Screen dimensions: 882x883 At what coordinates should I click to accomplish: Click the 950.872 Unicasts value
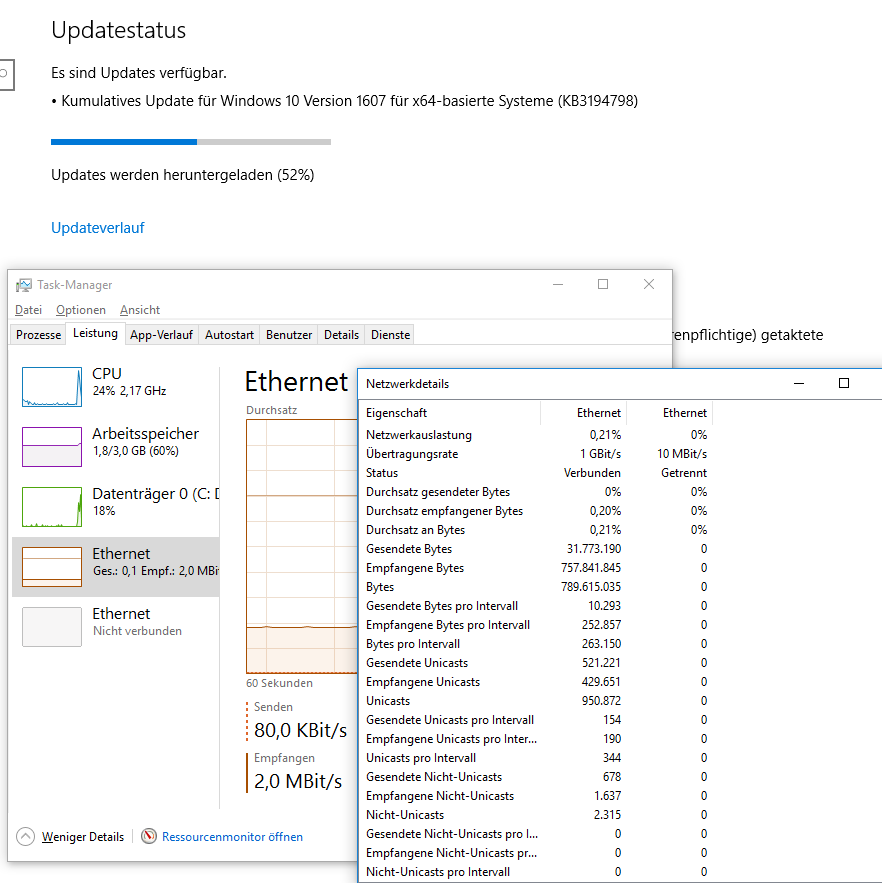(601, 701)
